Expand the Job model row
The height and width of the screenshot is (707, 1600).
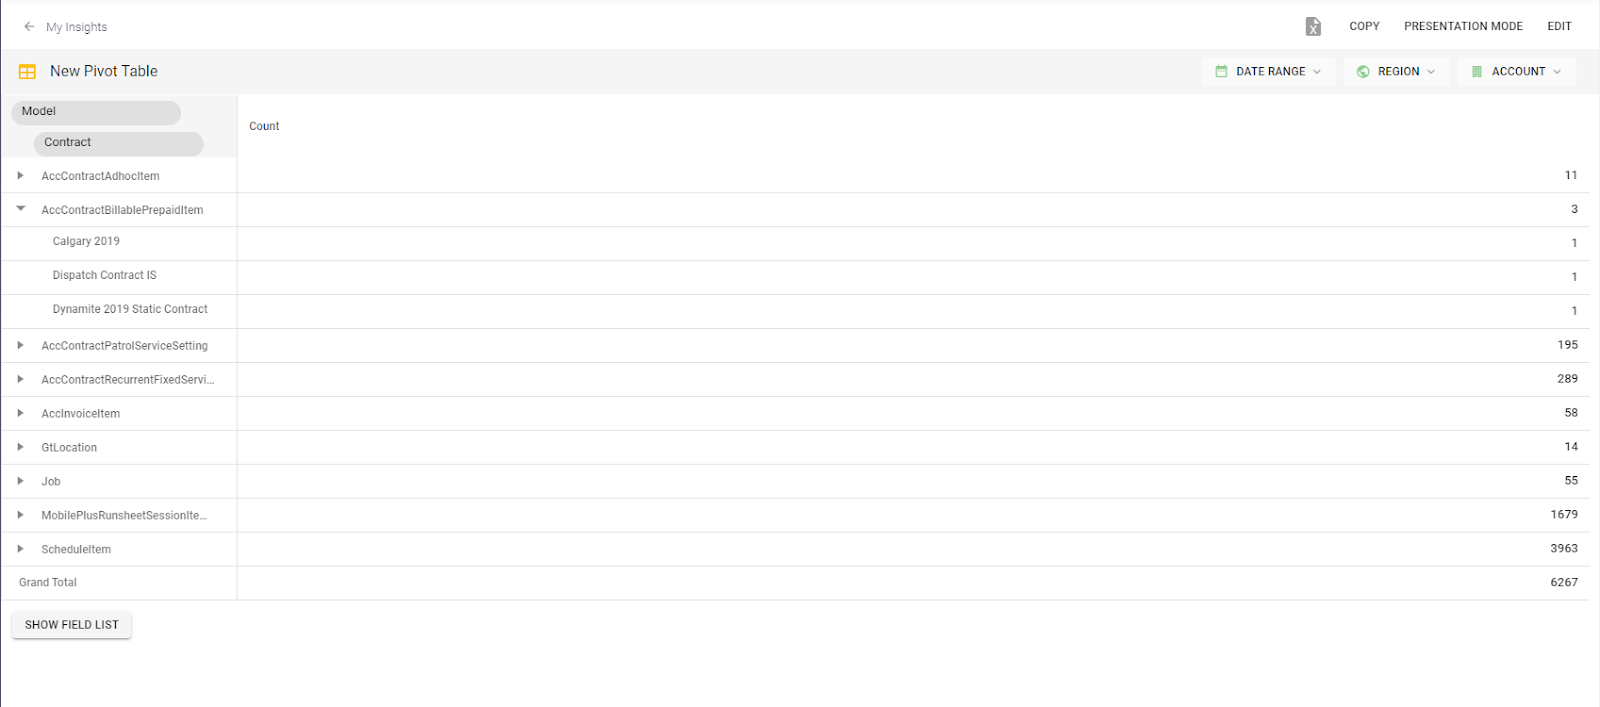pyautogui.click(x=20, y=481)
